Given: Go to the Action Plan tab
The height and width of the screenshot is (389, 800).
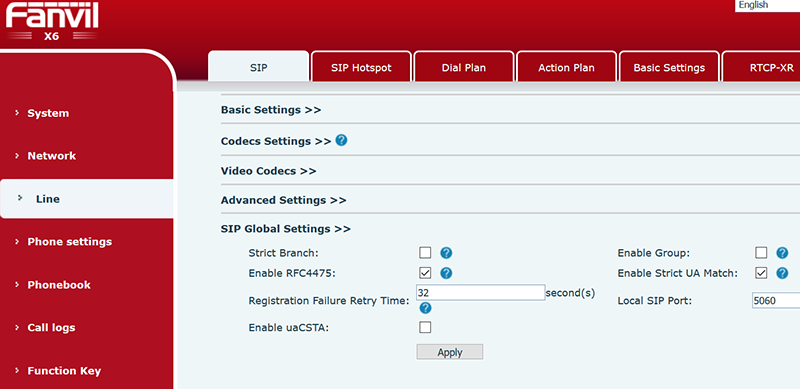Looking at the screenshot, I should point(566,67).
